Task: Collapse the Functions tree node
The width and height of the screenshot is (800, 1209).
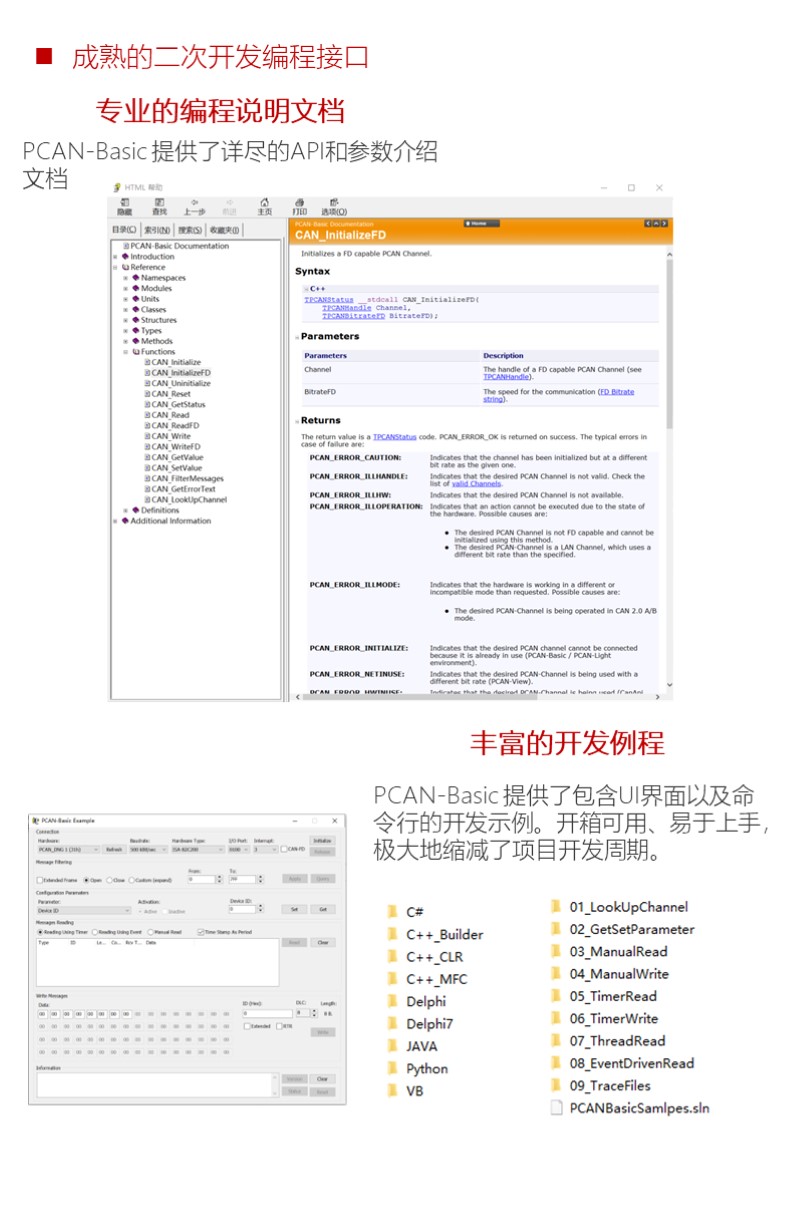Action: pos(126,352)
